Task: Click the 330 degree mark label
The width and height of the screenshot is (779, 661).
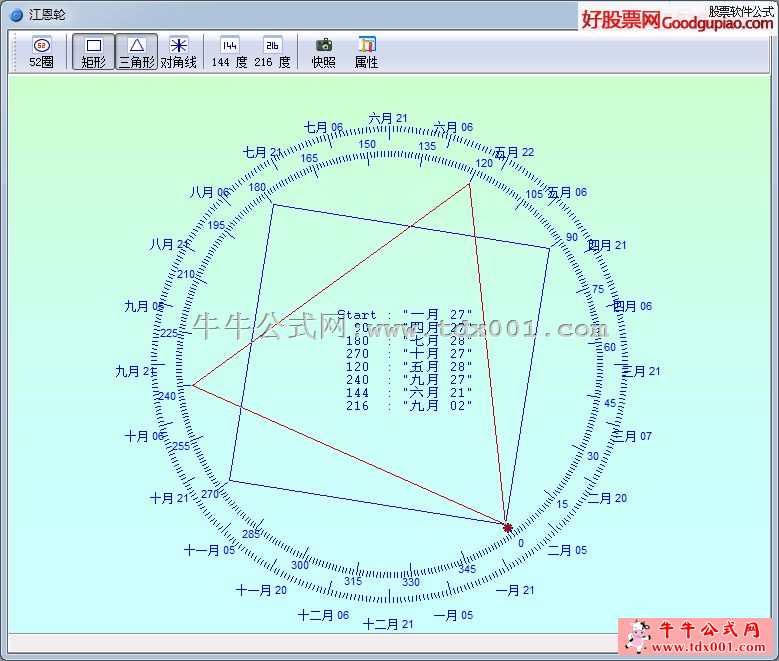Action: (411, 582)
